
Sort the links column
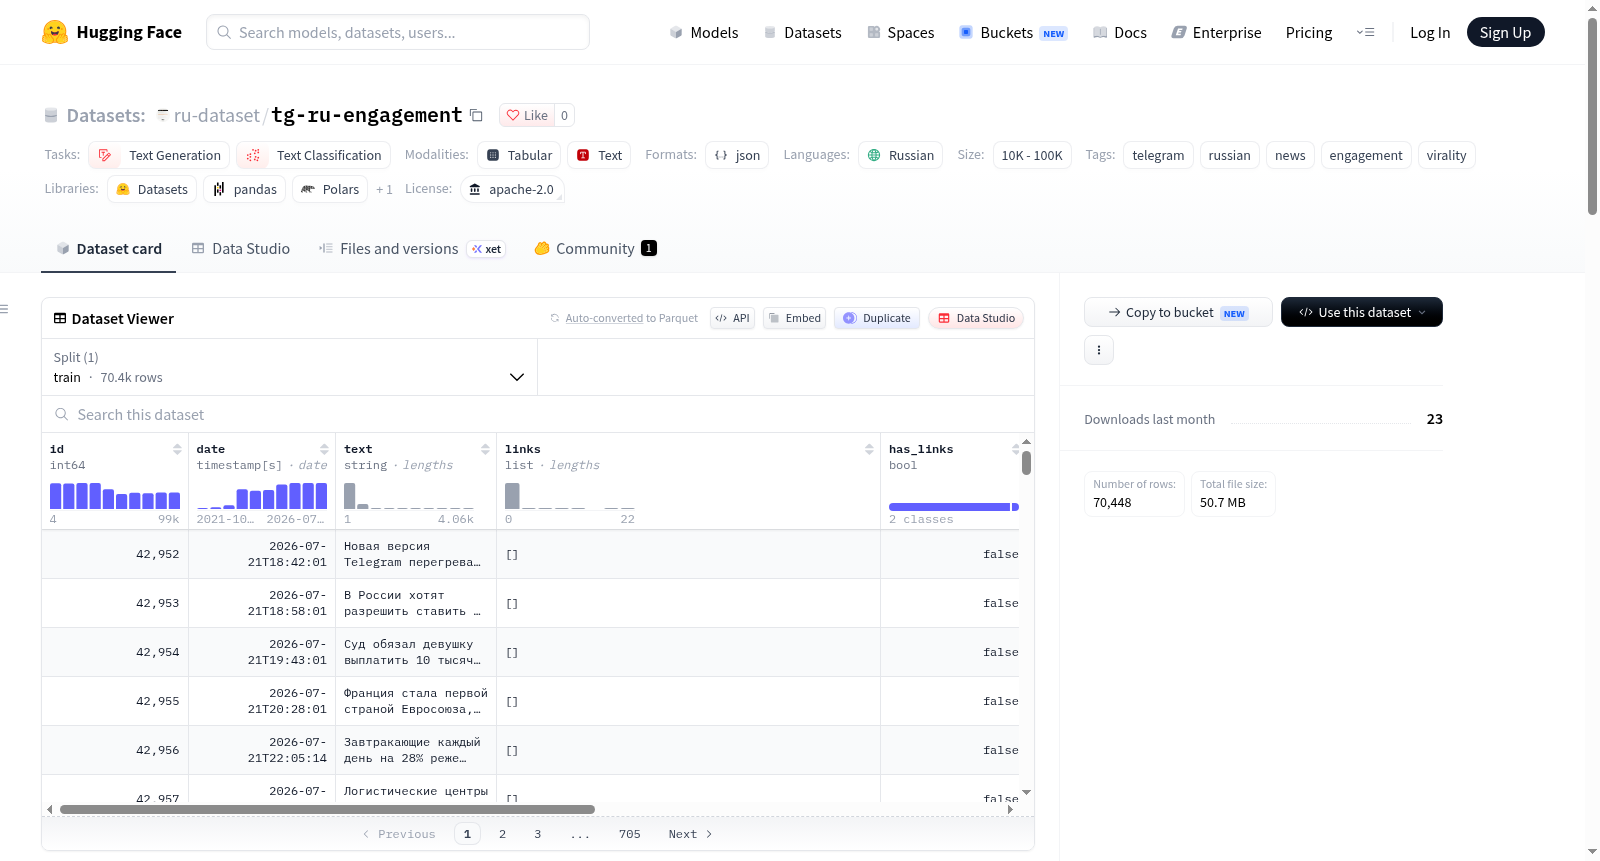[869, 449]
